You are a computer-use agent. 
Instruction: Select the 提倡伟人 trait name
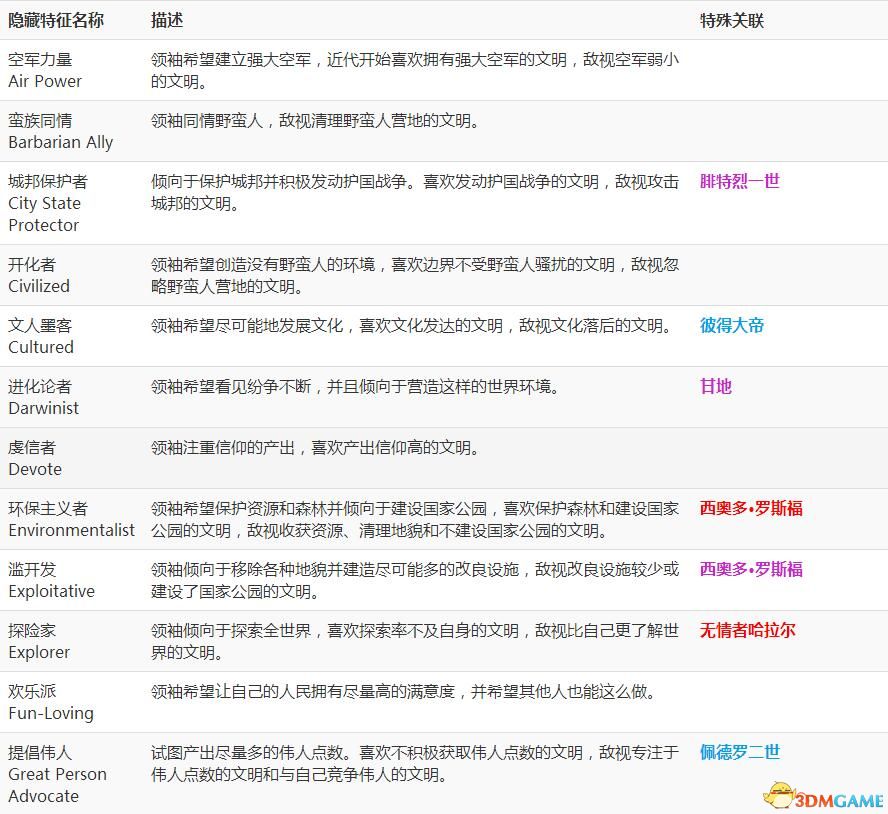click(x=40, y=752)
